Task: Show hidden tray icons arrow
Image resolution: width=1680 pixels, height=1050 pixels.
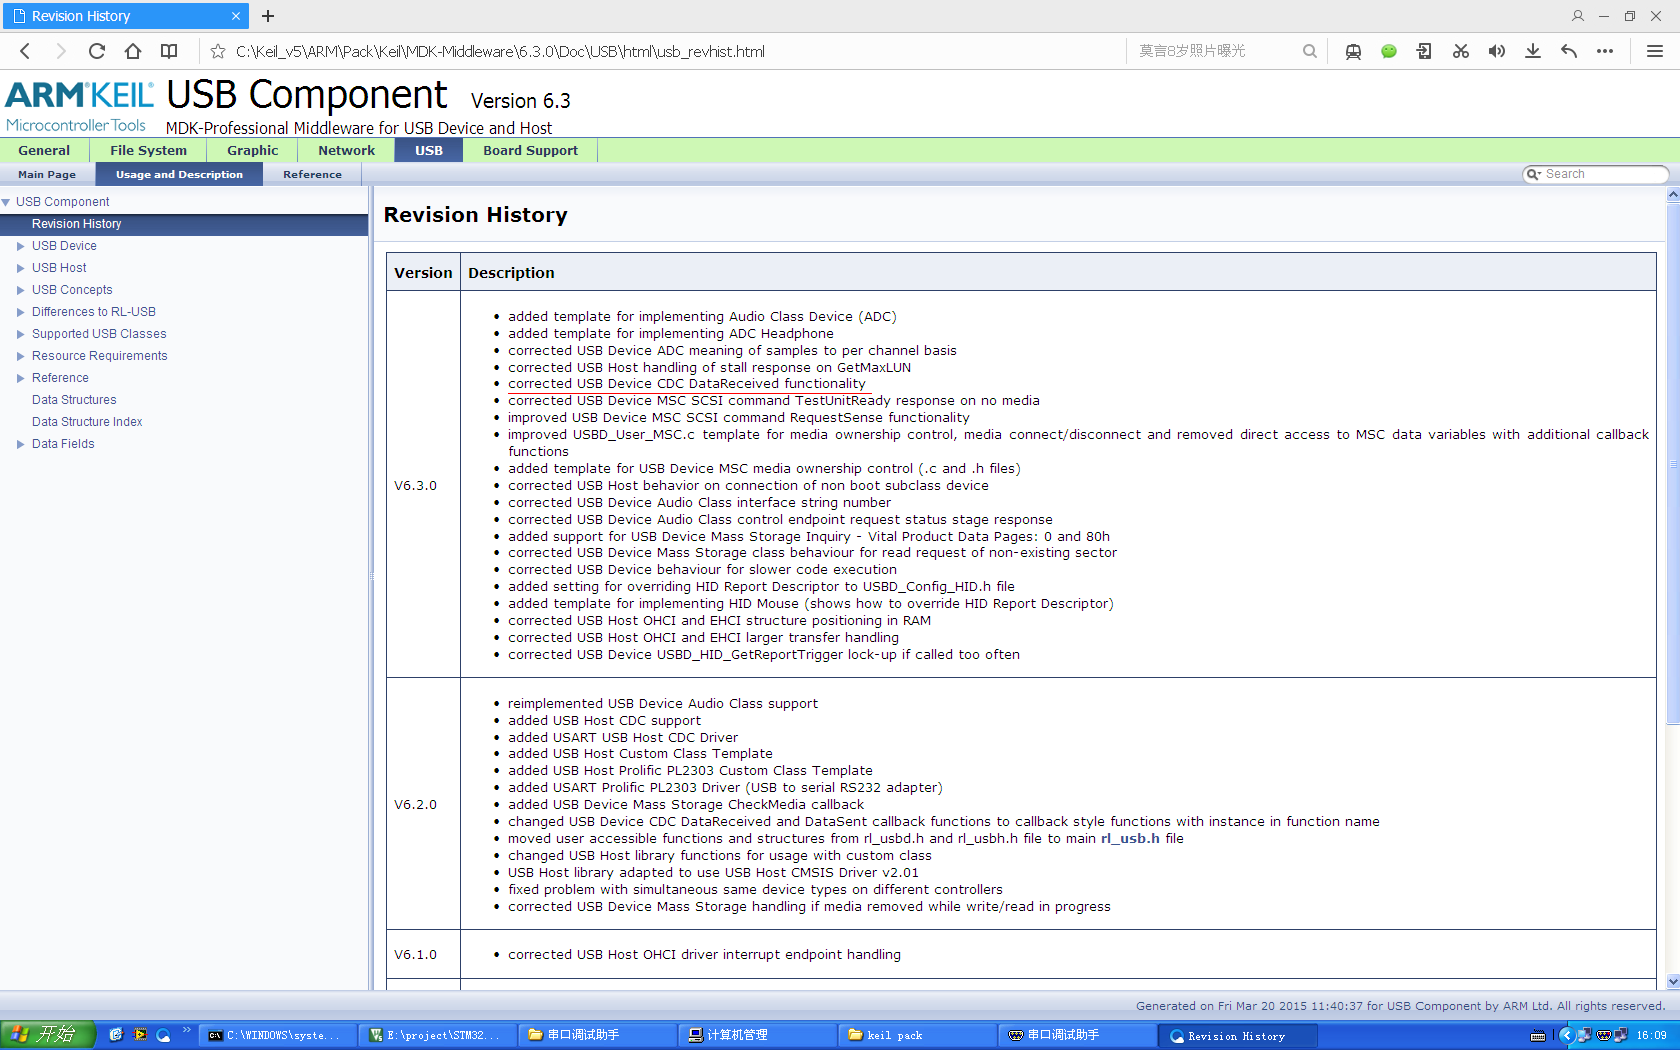Action: [x=1566, y=1035]
